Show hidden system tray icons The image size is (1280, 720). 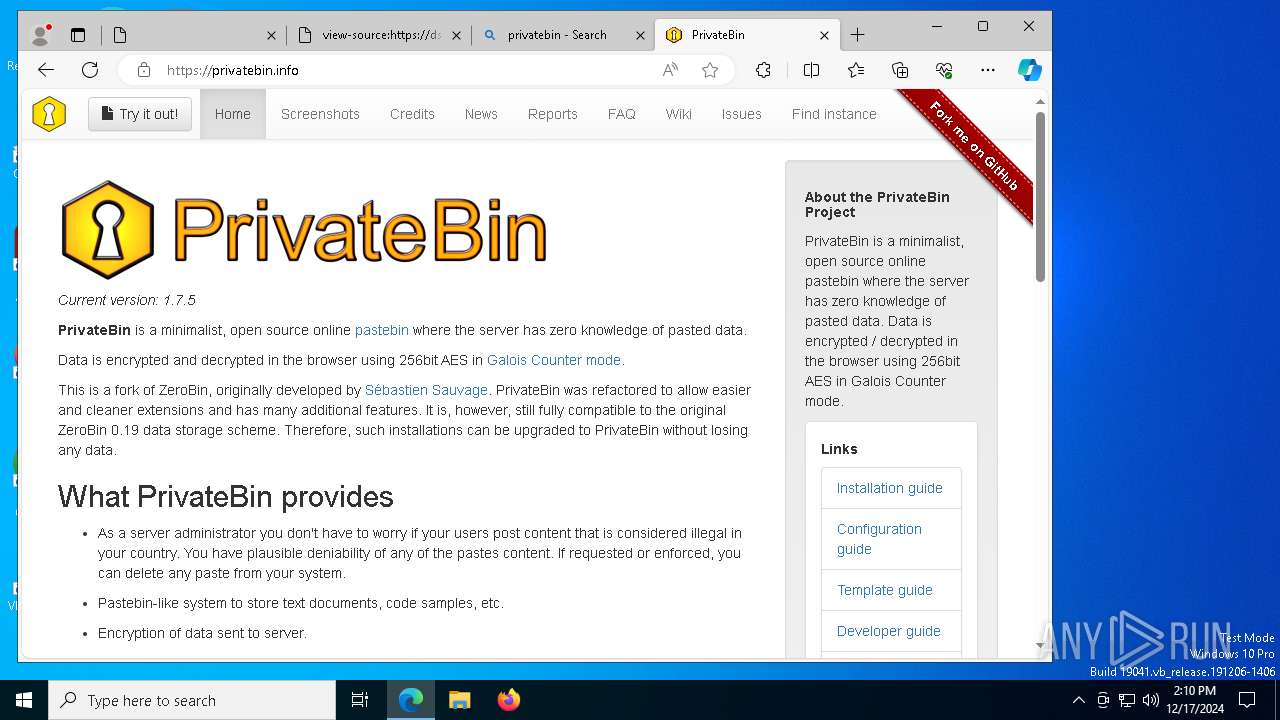[x=1078, y=700]
